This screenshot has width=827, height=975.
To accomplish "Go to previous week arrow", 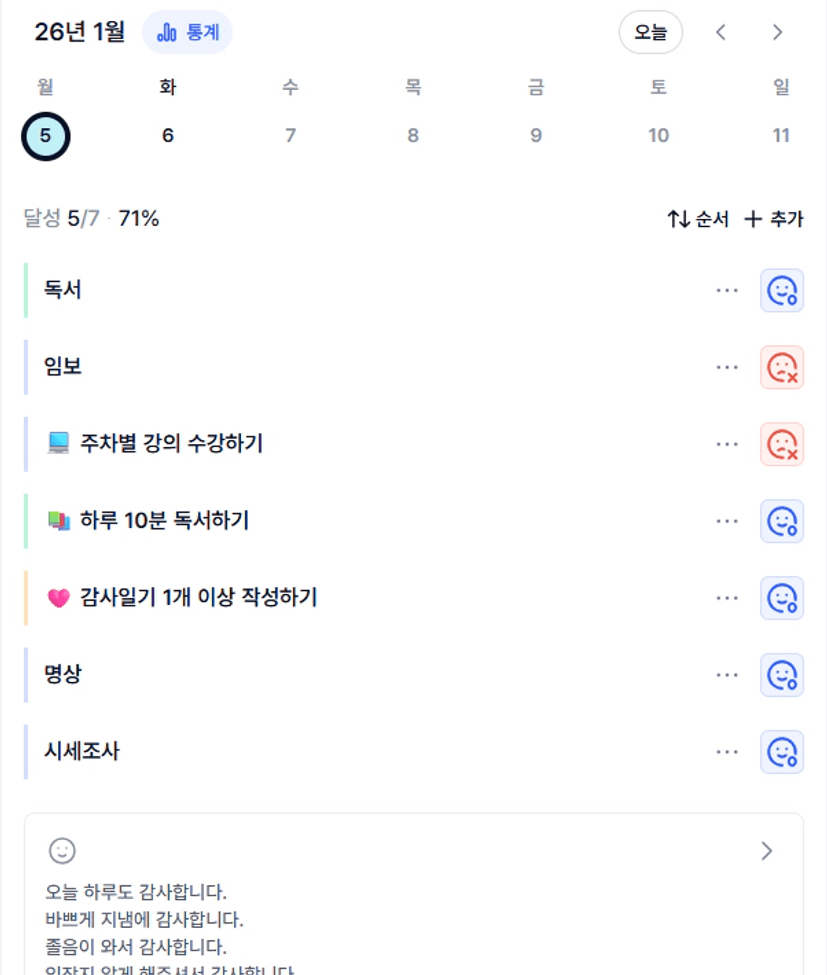I will [721, 33].
